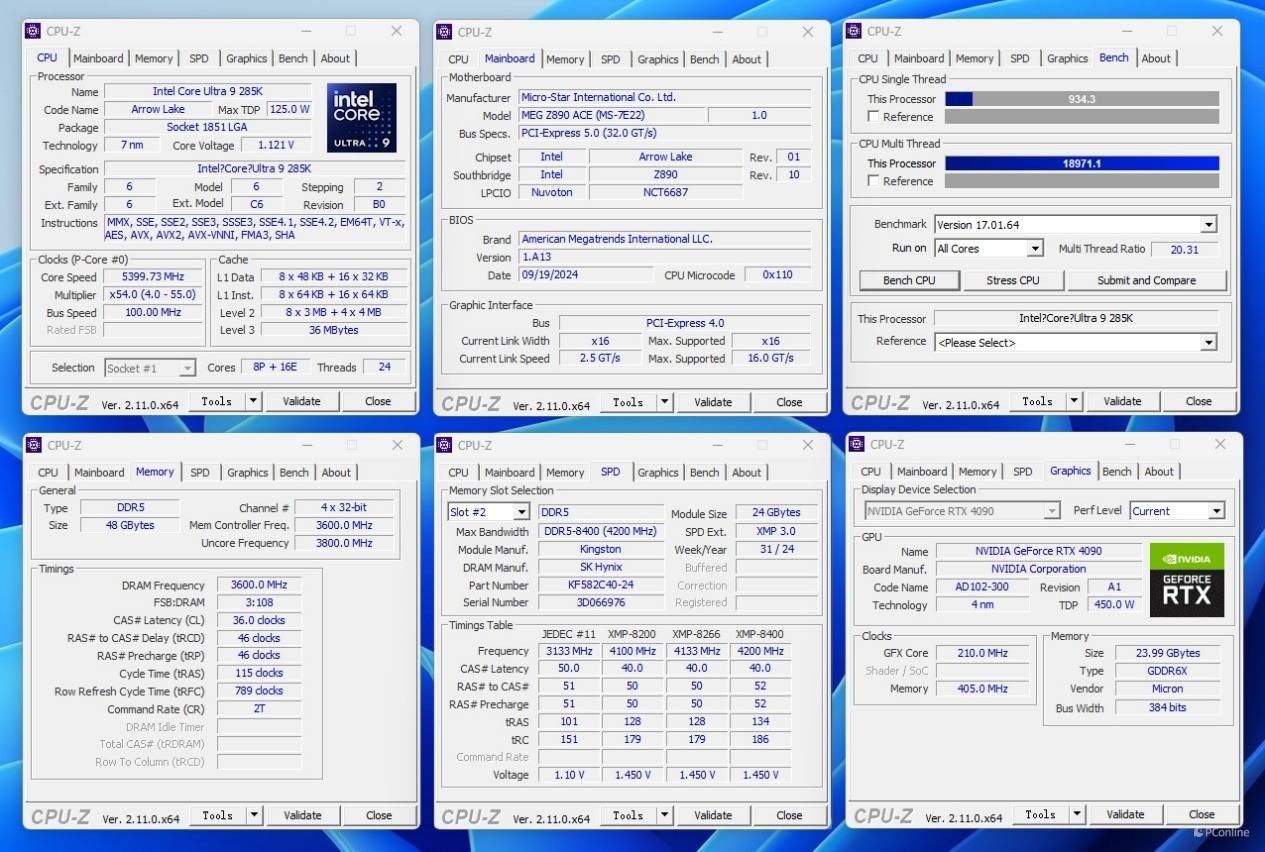The height and width of the screenshot is (852, 1265).
Task: Click the CPU-Z title icon in SPD window
Action: click(444, 445)
